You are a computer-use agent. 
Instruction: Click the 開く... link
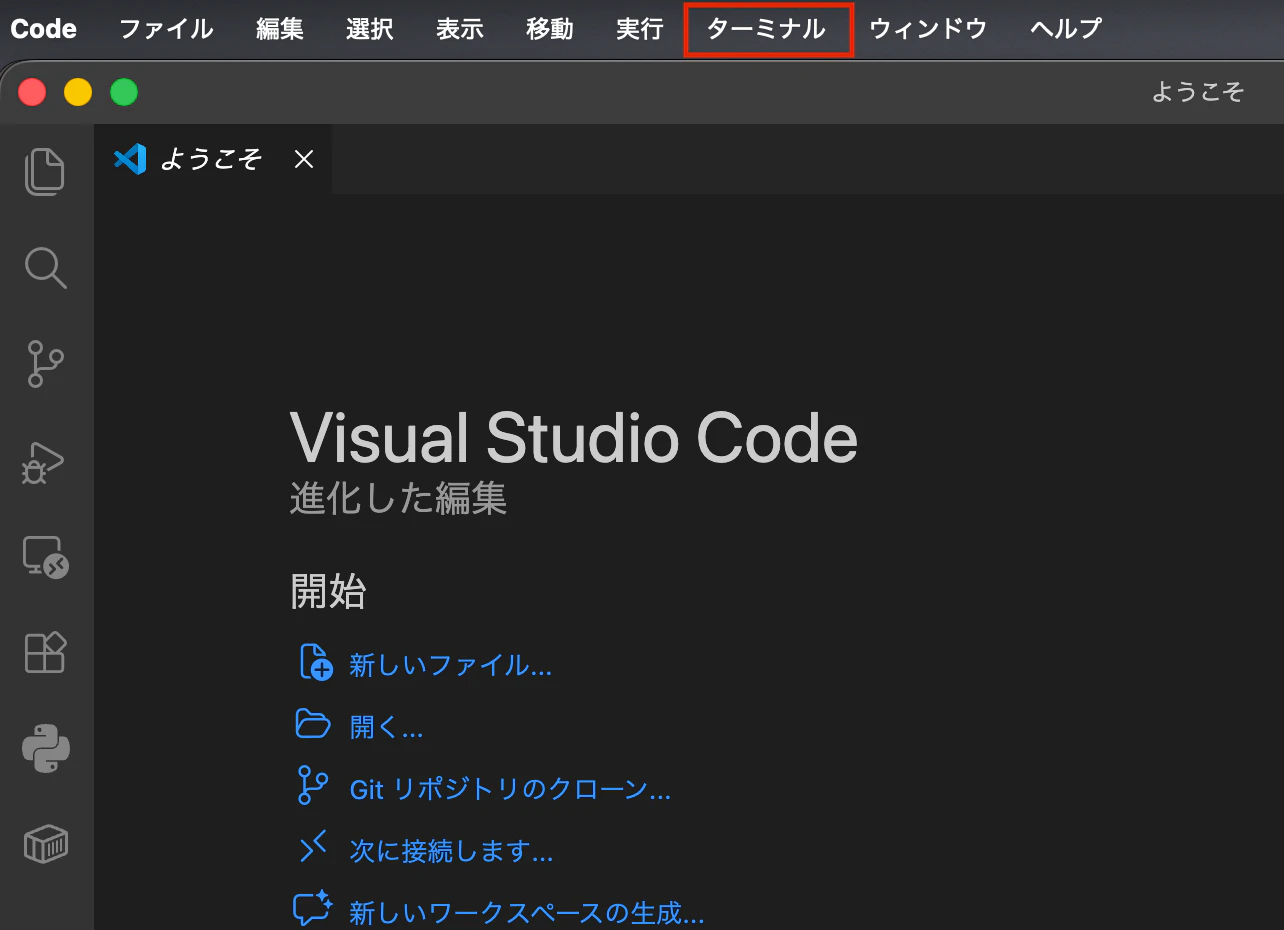pyautogui.click(x=386, y=727)
